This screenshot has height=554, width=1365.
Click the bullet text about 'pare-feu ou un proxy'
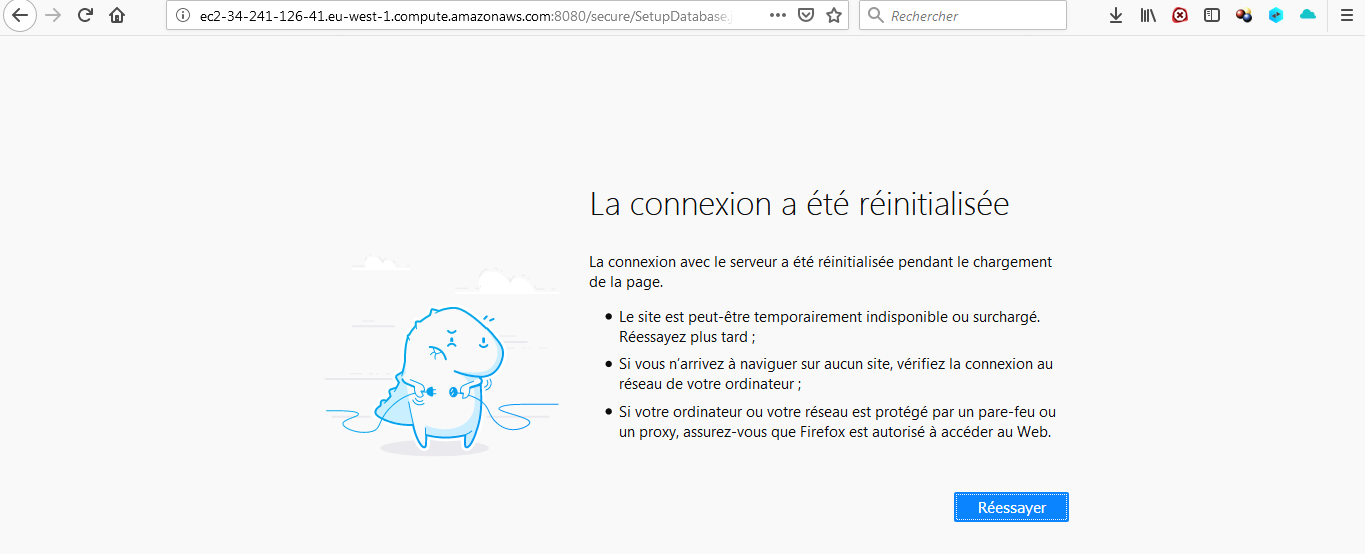(838, 422)
